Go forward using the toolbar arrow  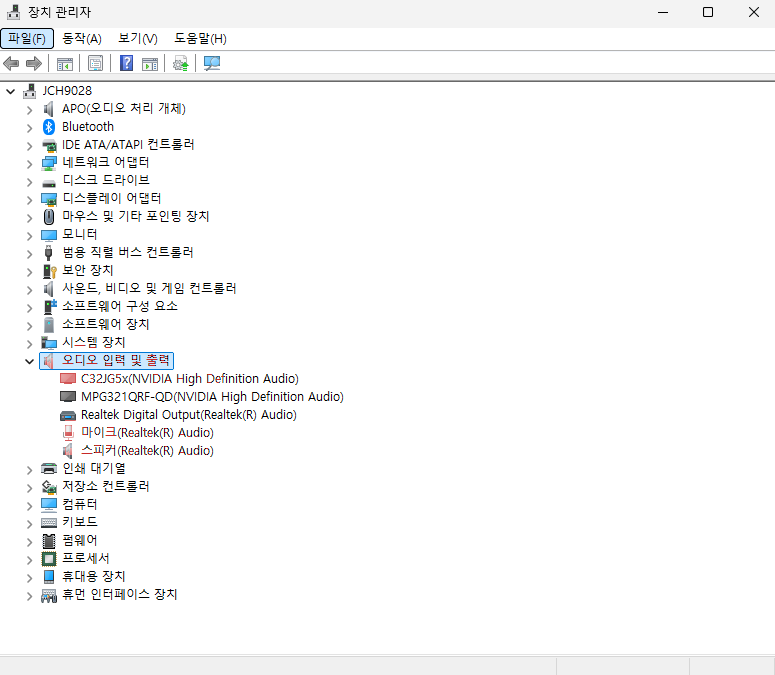(x=34, y=63)
